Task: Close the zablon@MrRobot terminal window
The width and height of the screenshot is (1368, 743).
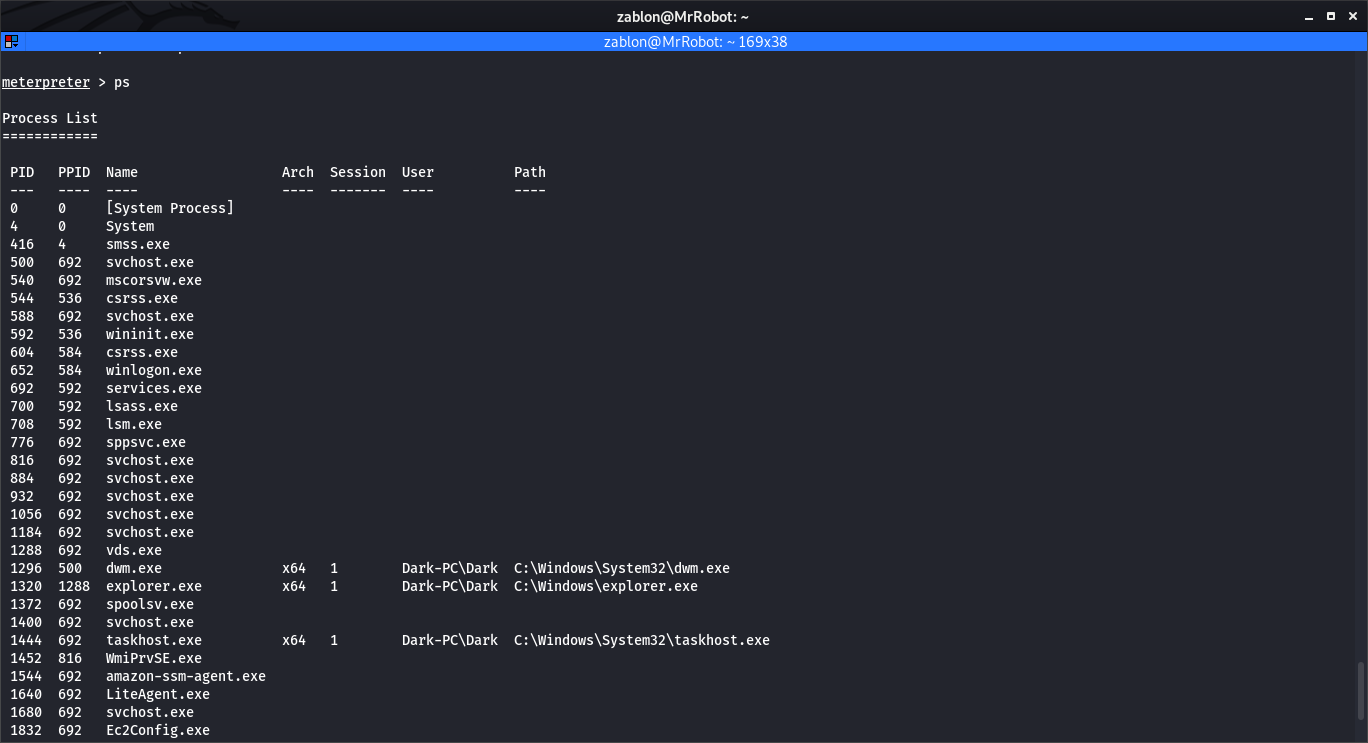Action: pos(1352,16)
